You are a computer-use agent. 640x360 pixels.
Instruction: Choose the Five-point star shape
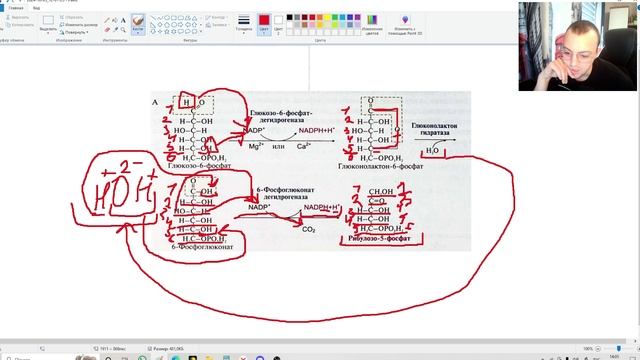(x=167, y=31)
